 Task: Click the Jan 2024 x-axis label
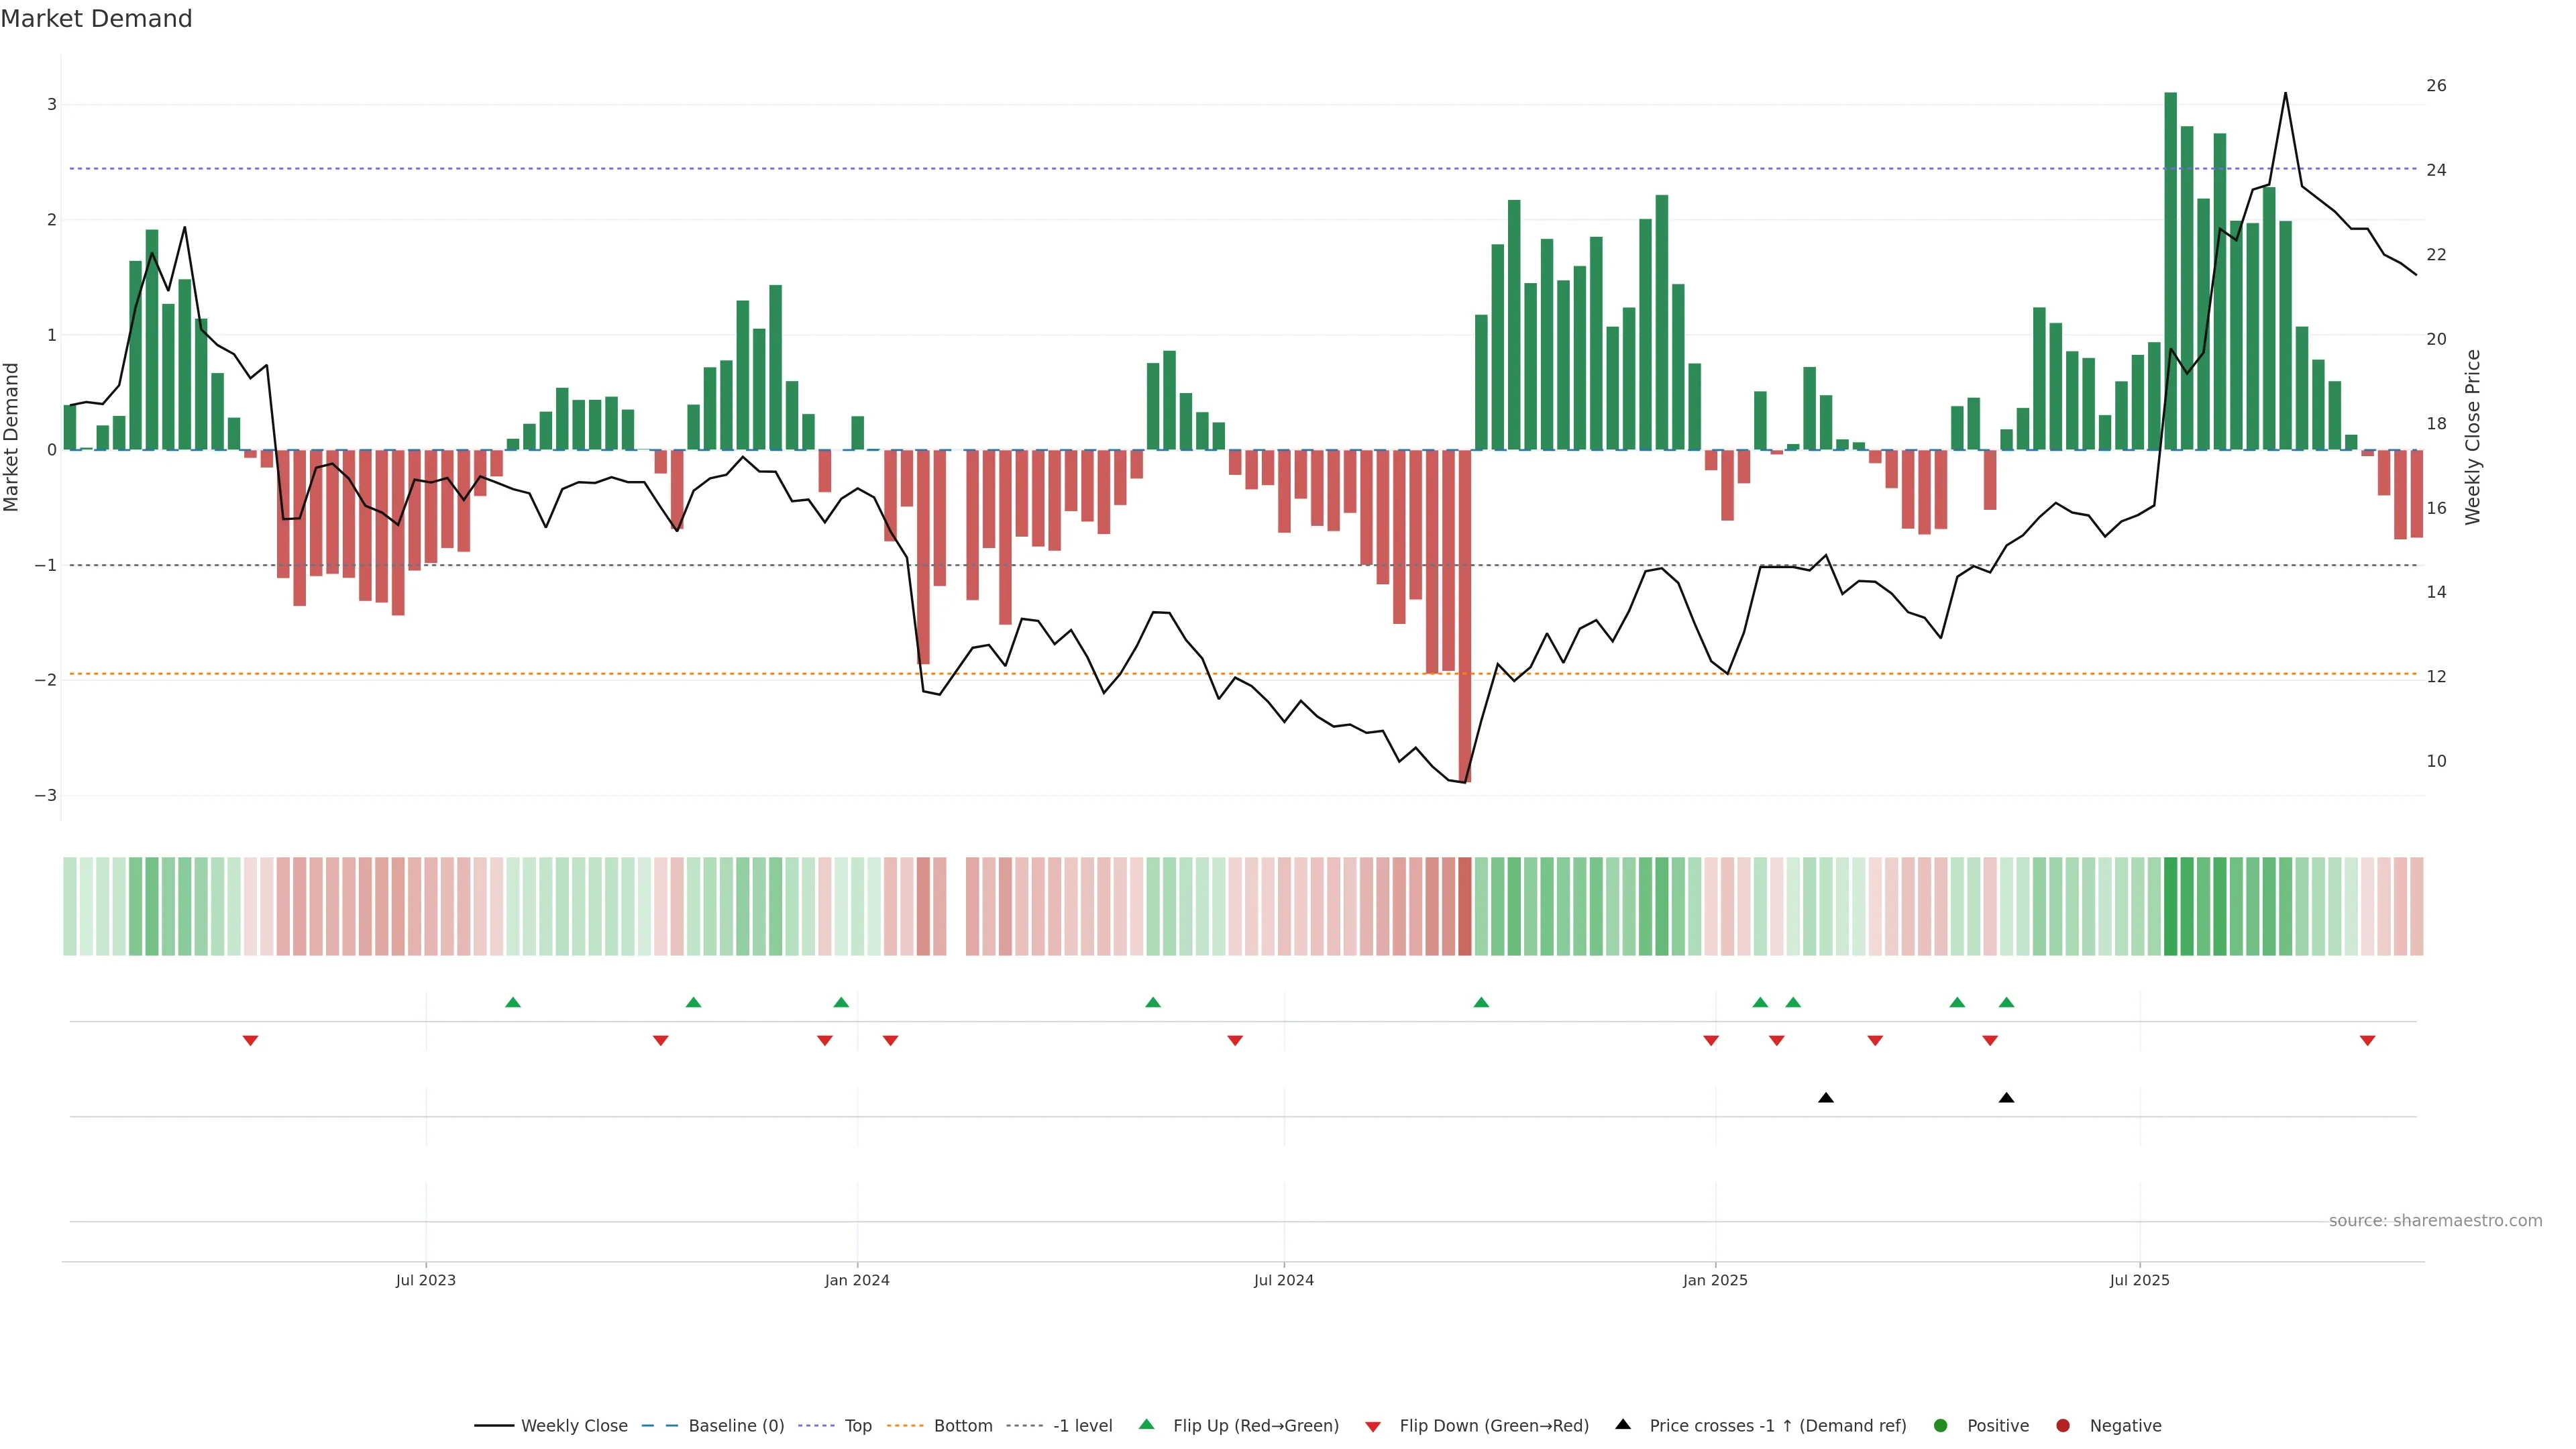[x=857, y=1280]
